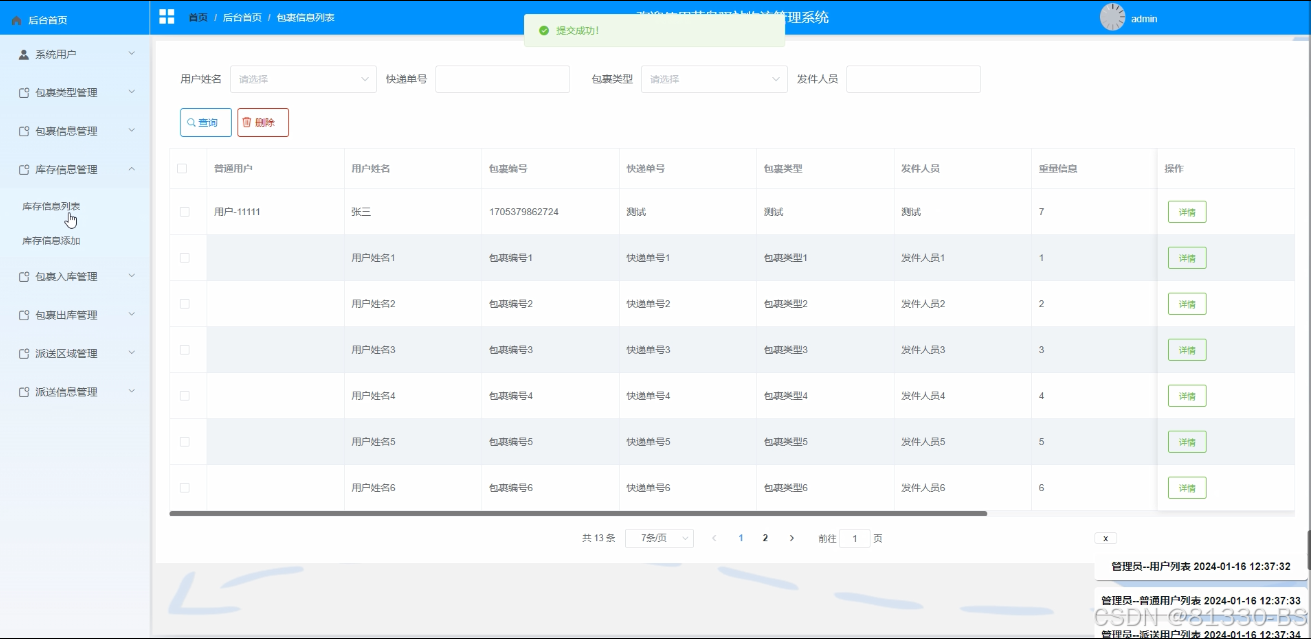This screenshot has height=639, width=1311.
Task: Open 详情 for row 张三
Action: pos(1187,212)
